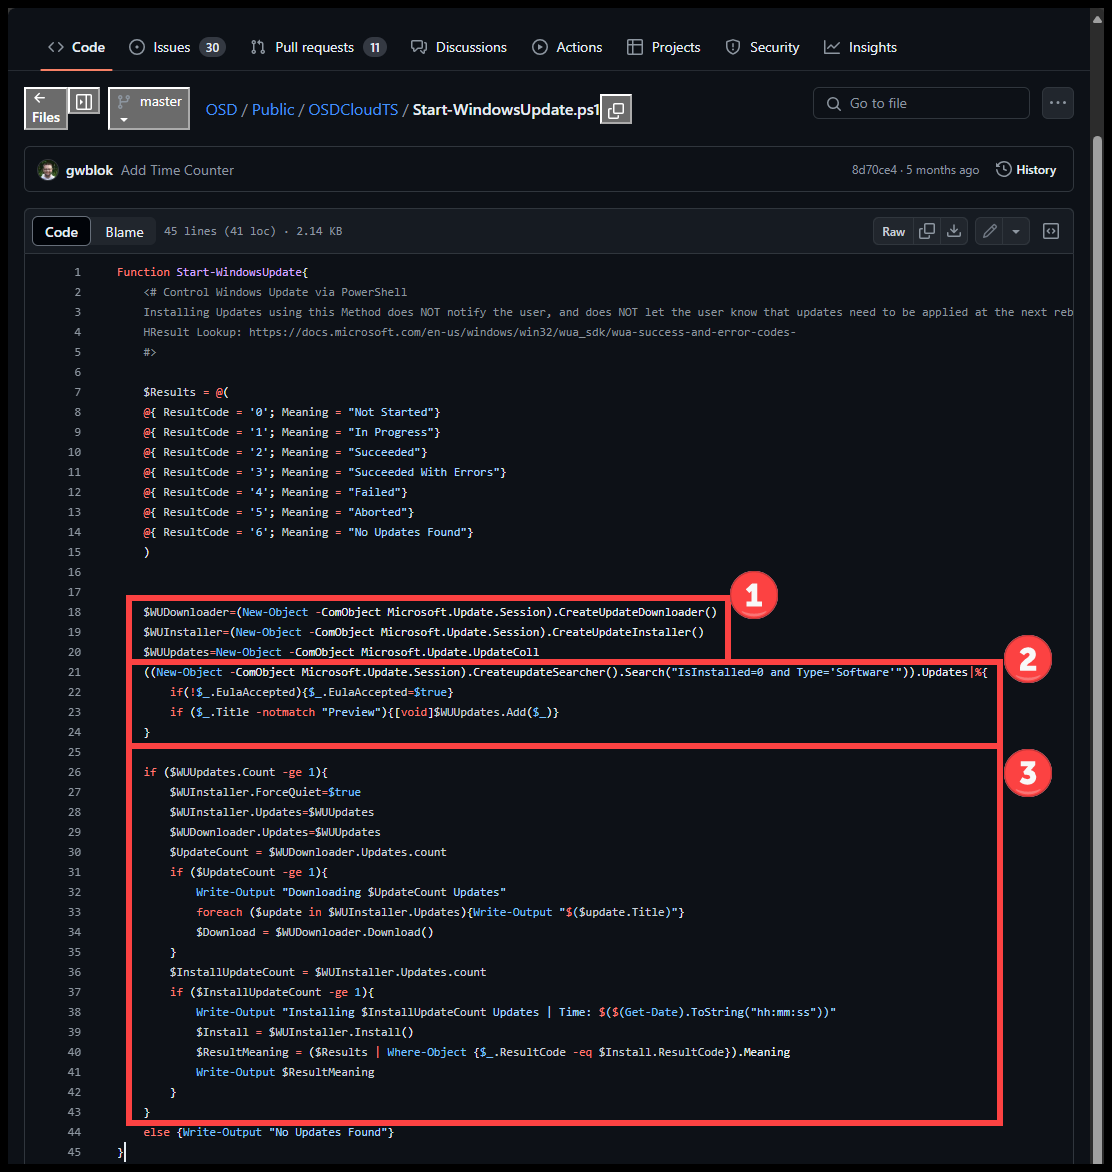The height and width of the screenshot is (1172, 1112).
Task: Copy the file path icon beside Start-WindowsUpdate.ps1
Action: [x=616, y=110]
